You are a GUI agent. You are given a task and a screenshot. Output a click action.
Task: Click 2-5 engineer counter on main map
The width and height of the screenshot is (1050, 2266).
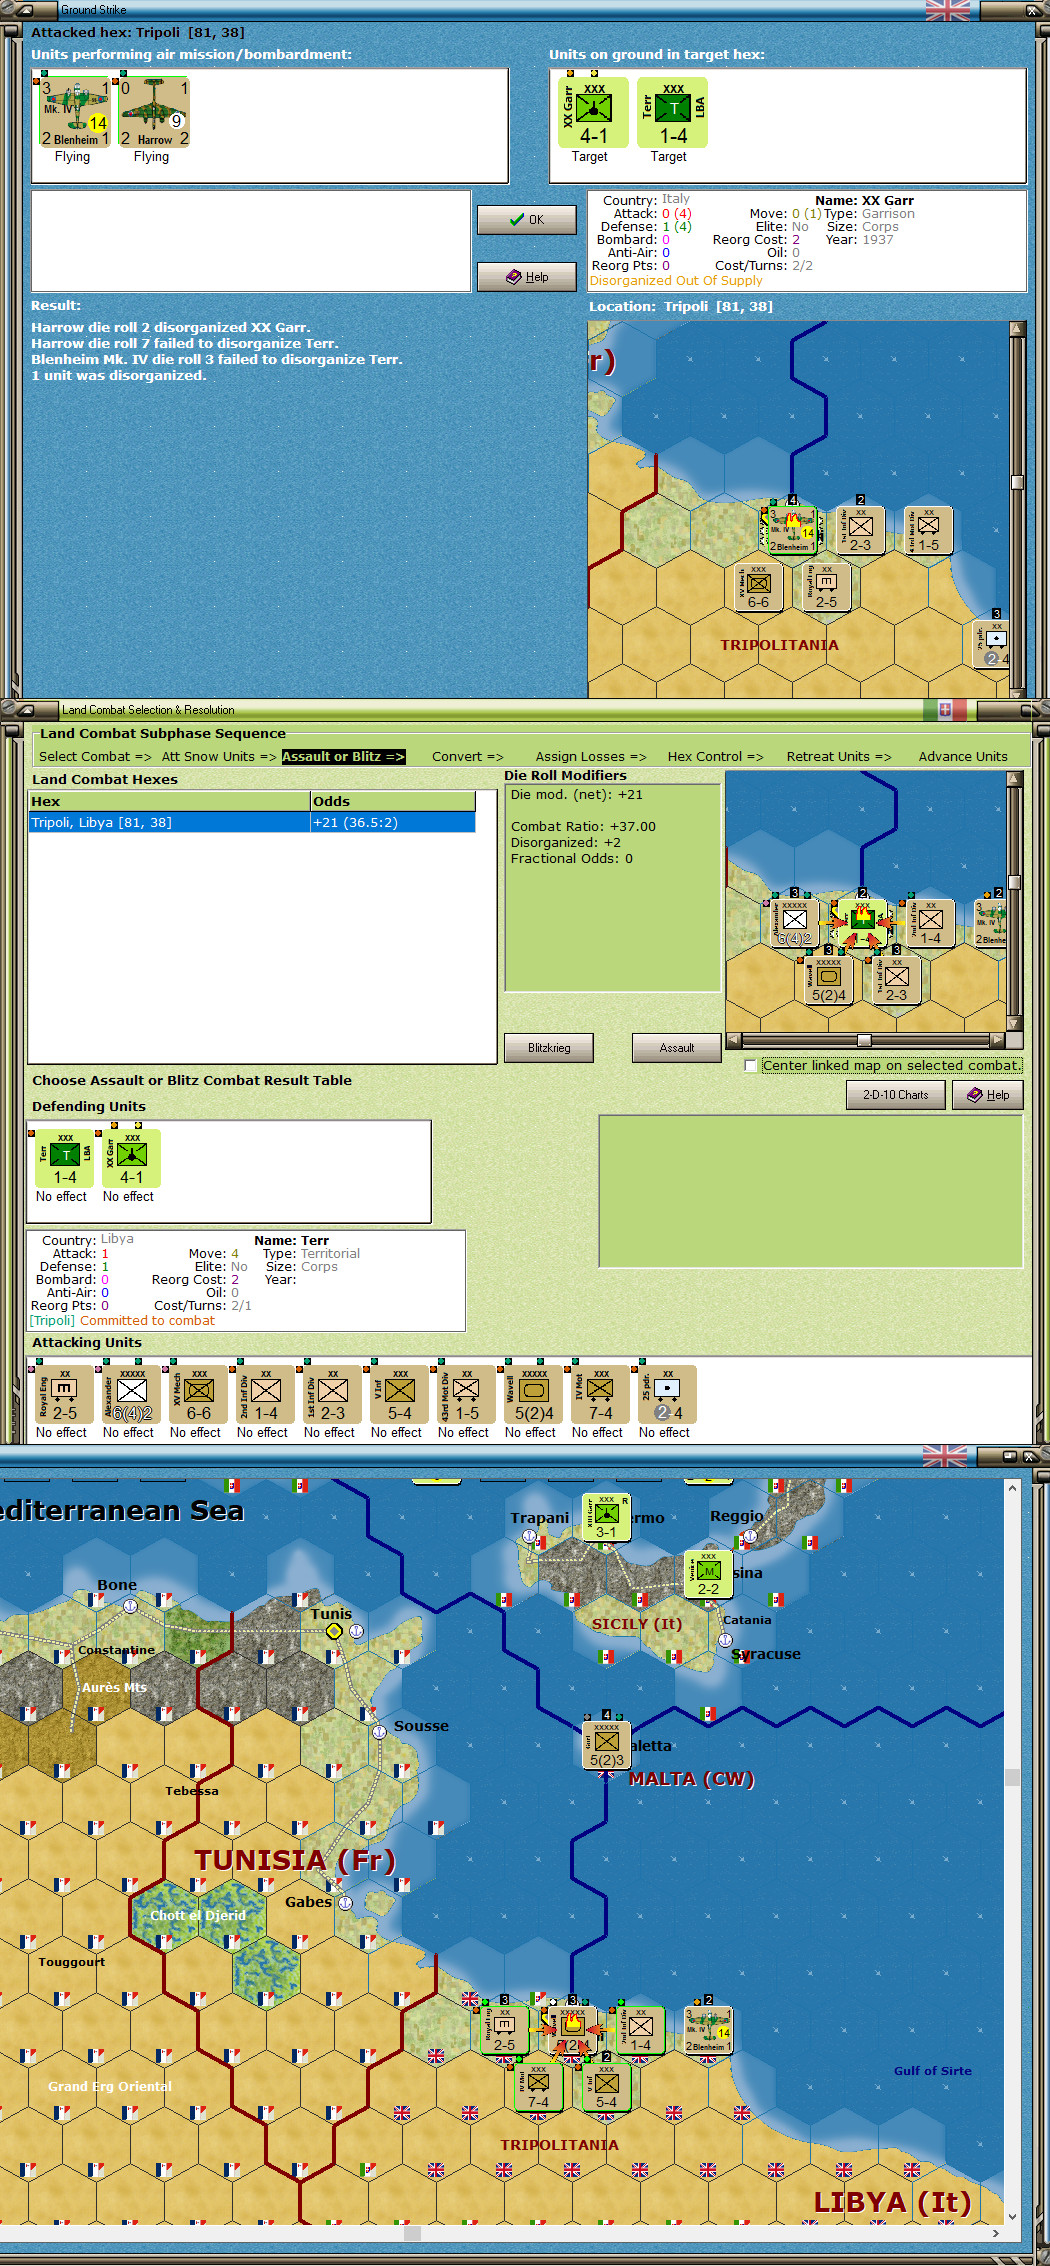pos(504,2030)
